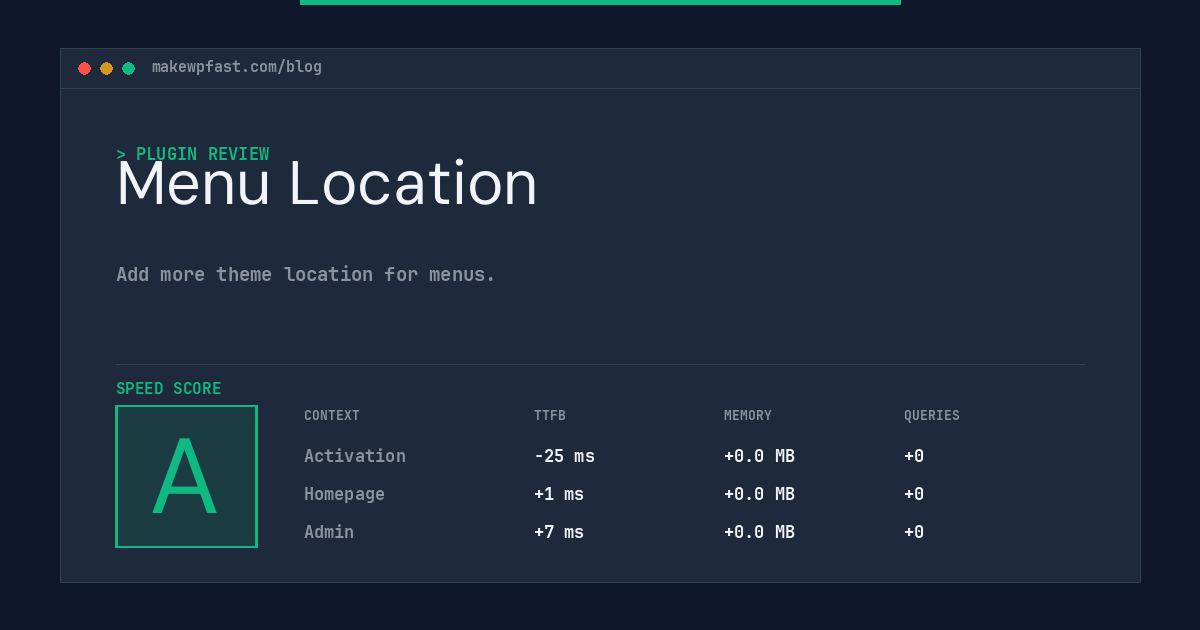Image resolution: width=1200 pixels, height=630 pixels.
Task: Click the Admin row memory value
Action: (759, 532)
